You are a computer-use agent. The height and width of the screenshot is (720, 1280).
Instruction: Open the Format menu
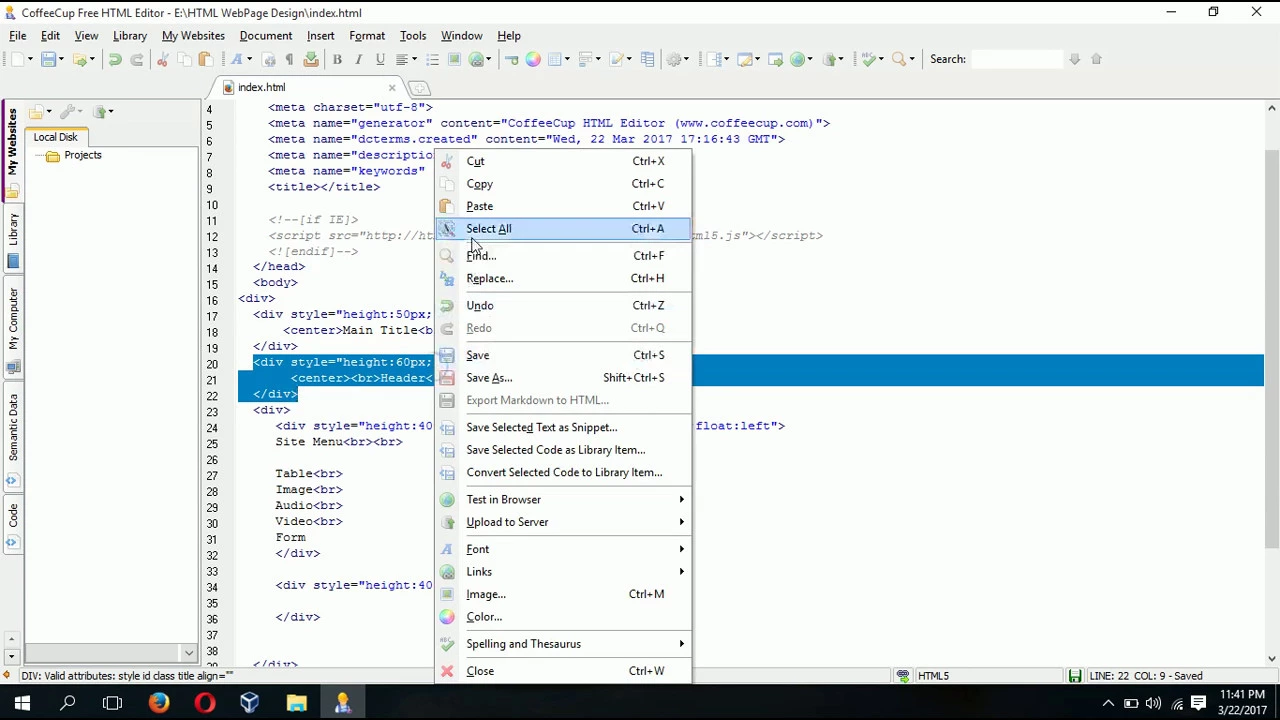click(x=367, y=36)
